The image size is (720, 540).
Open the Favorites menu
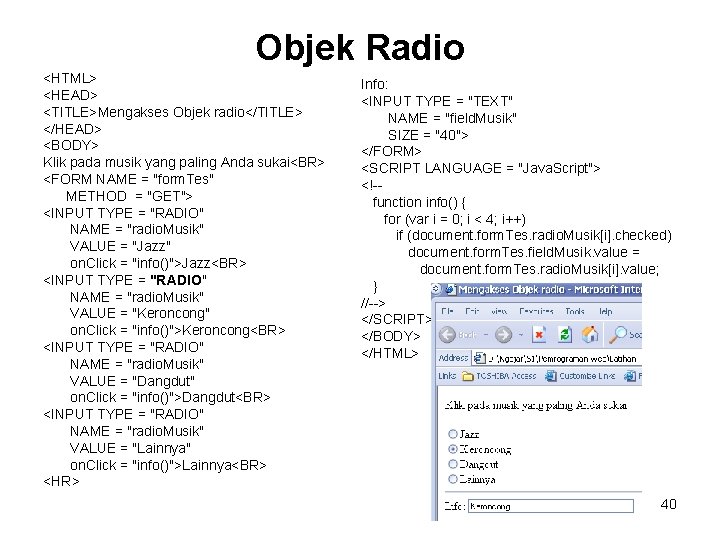click(x=536, y=311)
